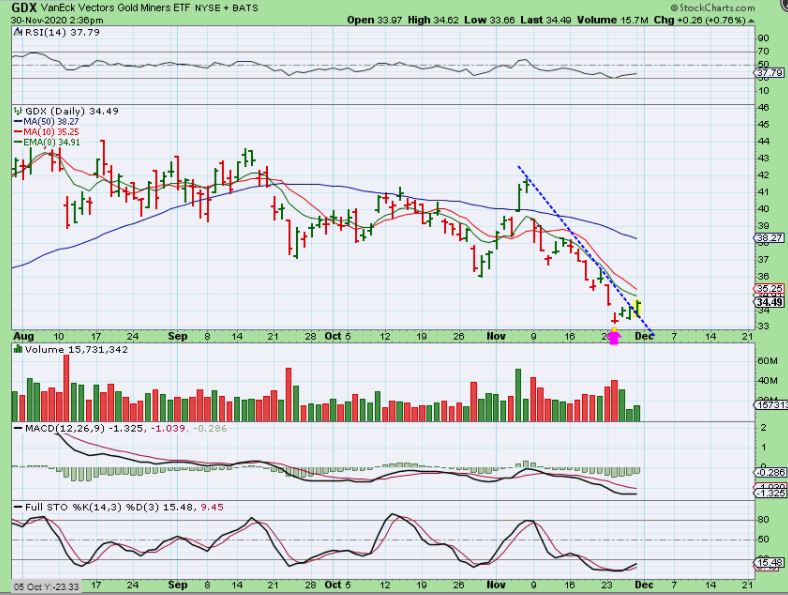
Task: Click the red MA(10) legend line marker
Action: click(x=18, y=132)
